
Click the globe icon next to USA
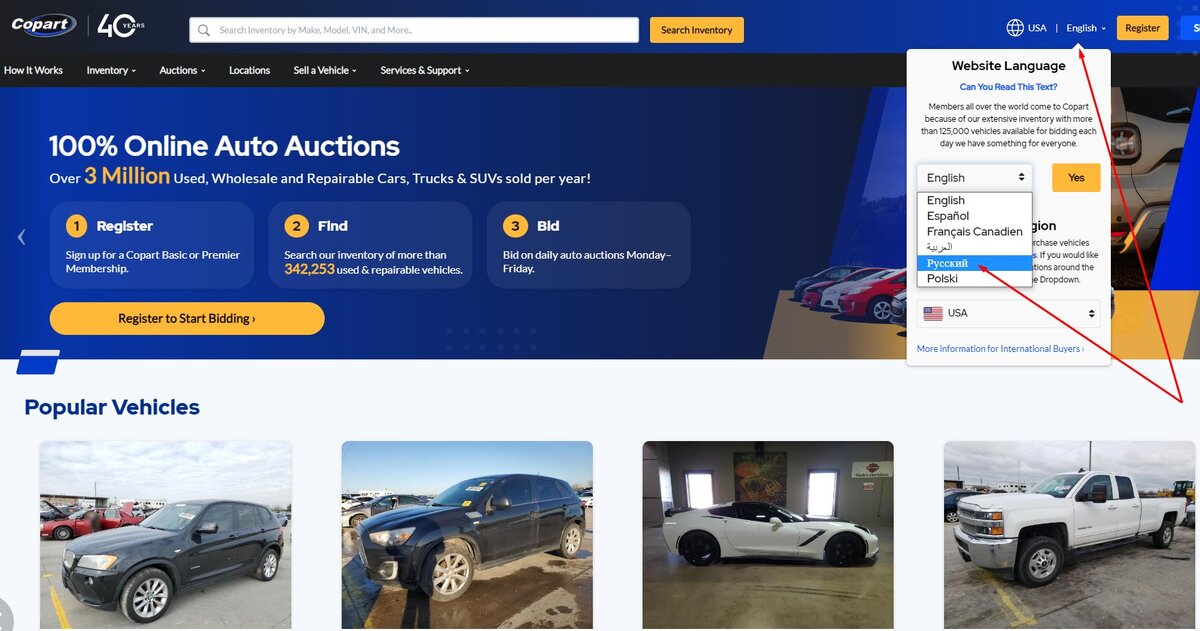[x=1015, y=28]
